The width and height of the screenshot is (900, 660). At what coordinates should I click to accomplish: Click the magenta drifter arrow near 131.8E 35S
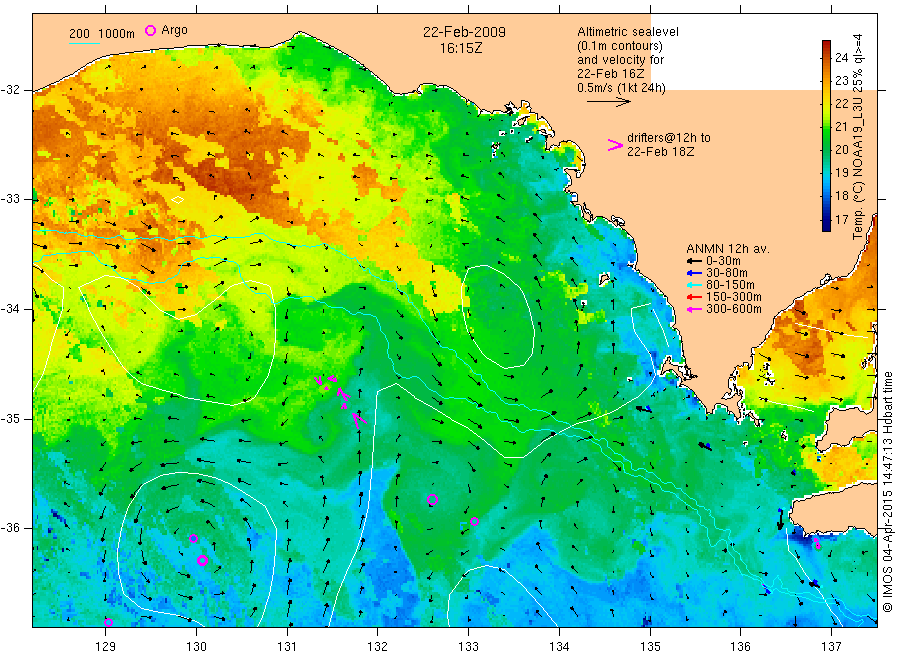[x=359, y=420]
